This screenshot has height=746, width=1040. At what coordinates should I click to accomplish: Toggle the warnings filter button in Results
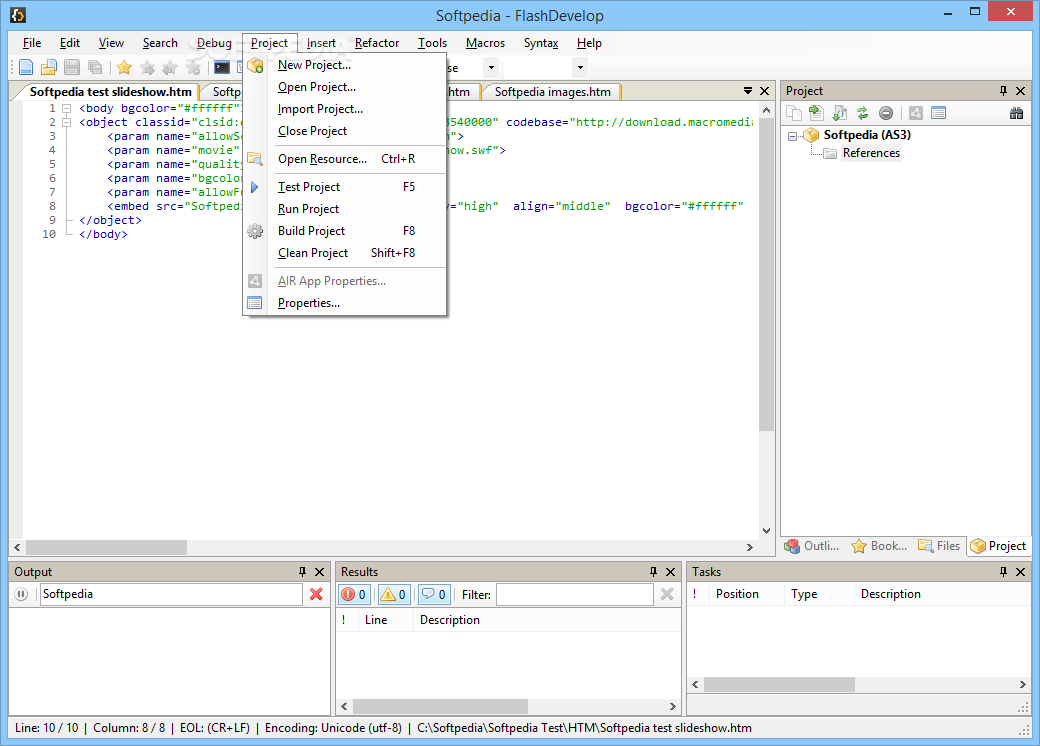393,594
